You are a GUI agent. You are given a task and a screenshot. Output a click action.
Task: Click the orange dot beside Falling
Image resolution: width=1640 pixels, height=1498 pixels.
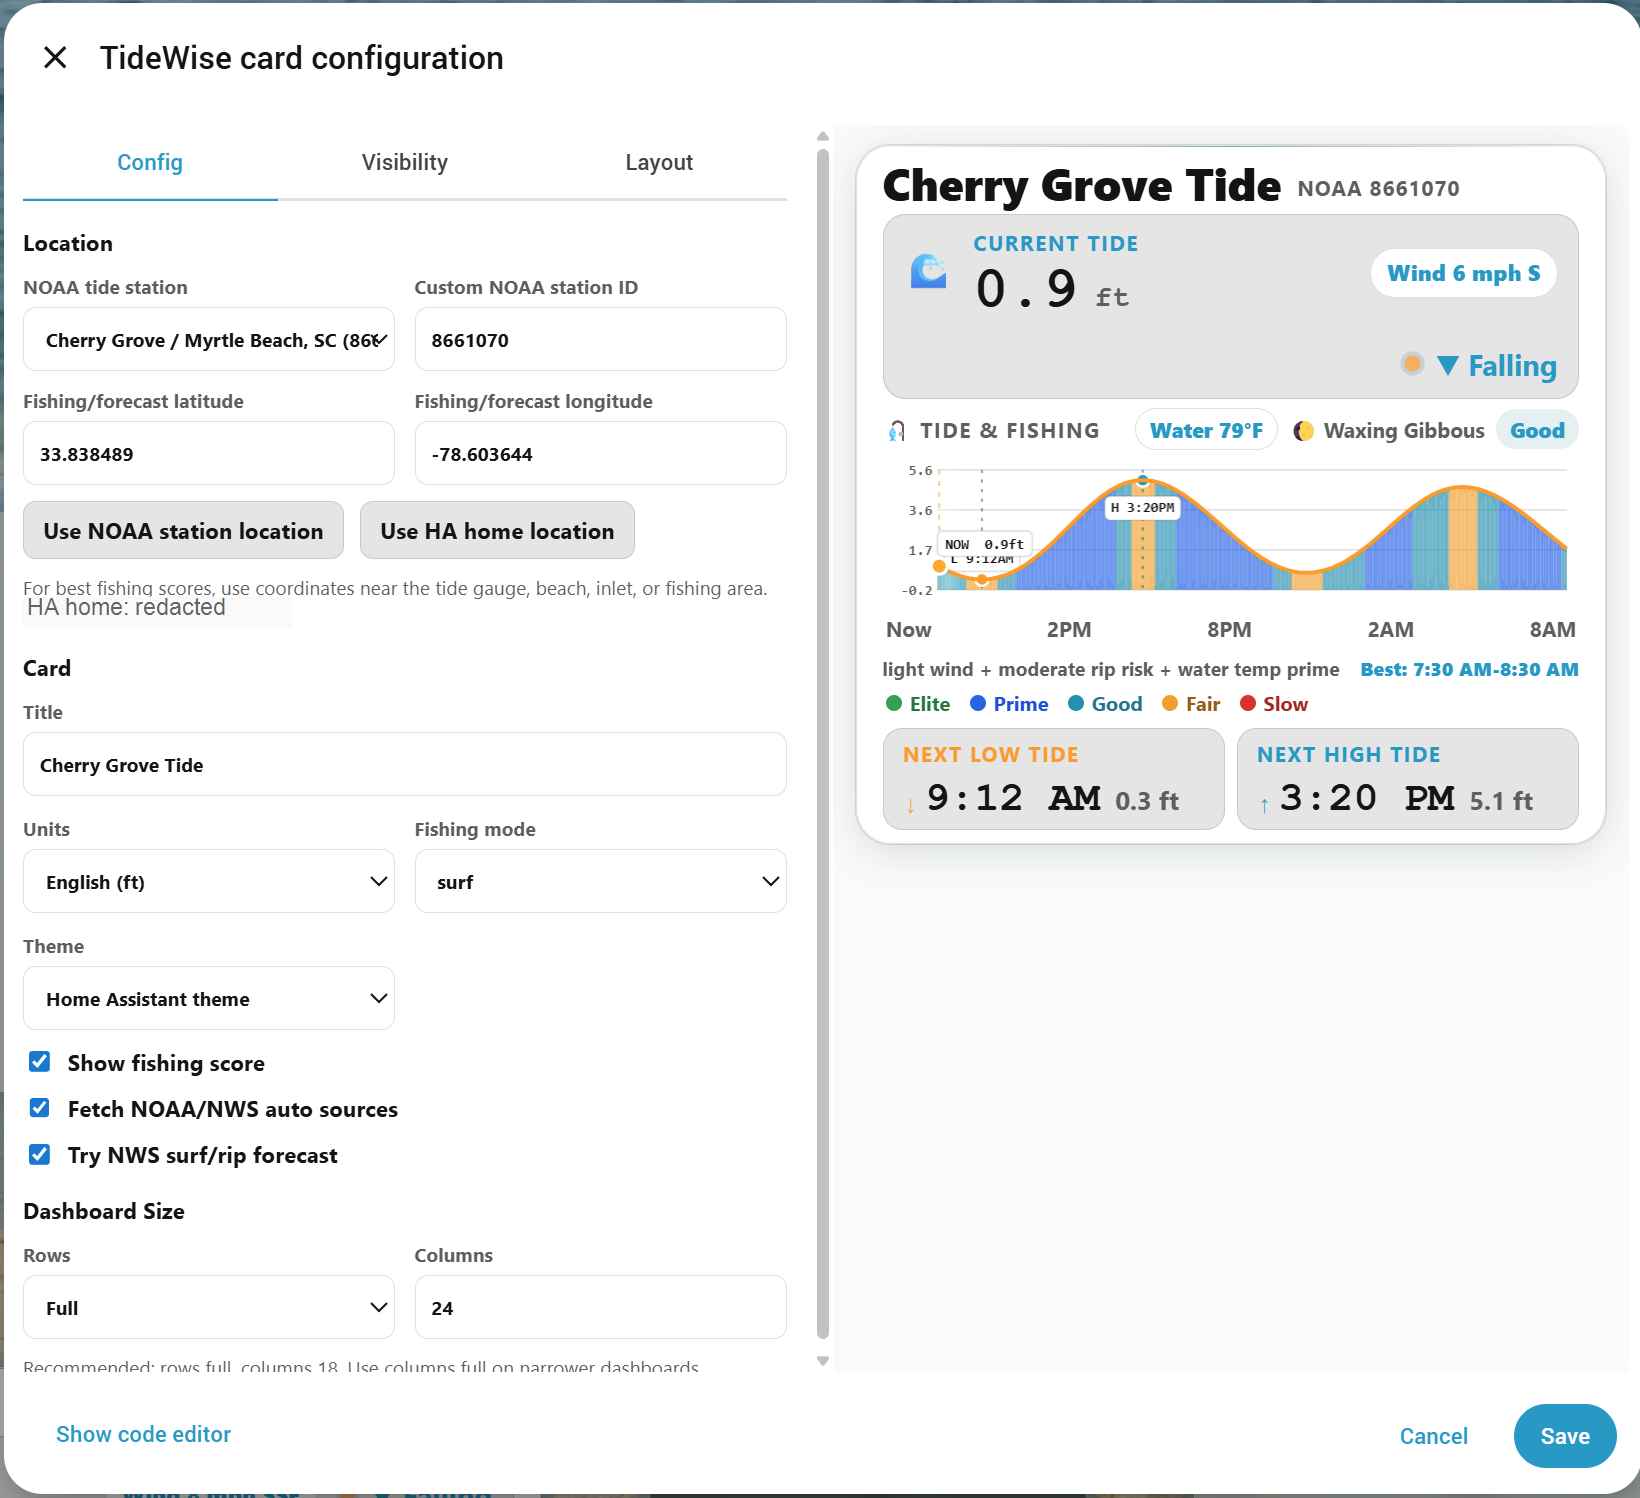click(x=1412, y=363)
